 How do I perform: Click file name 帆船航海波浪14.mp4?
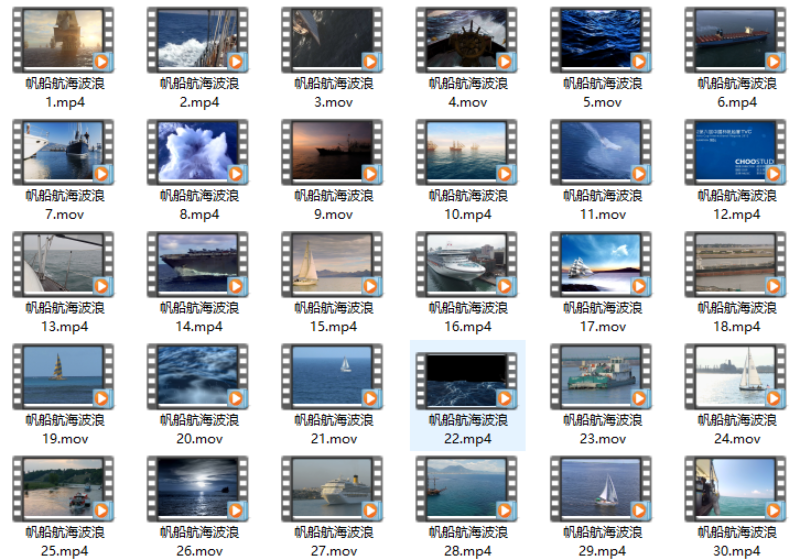point(199,317)
